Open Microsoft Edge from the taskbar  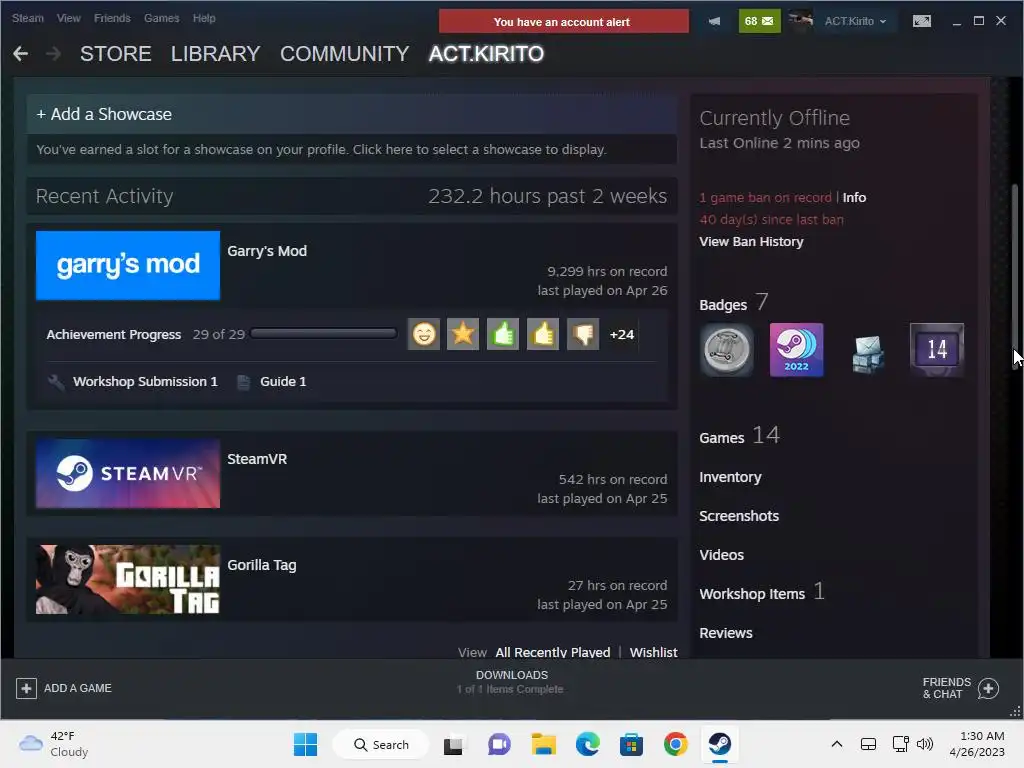click(x=588, y=744)
